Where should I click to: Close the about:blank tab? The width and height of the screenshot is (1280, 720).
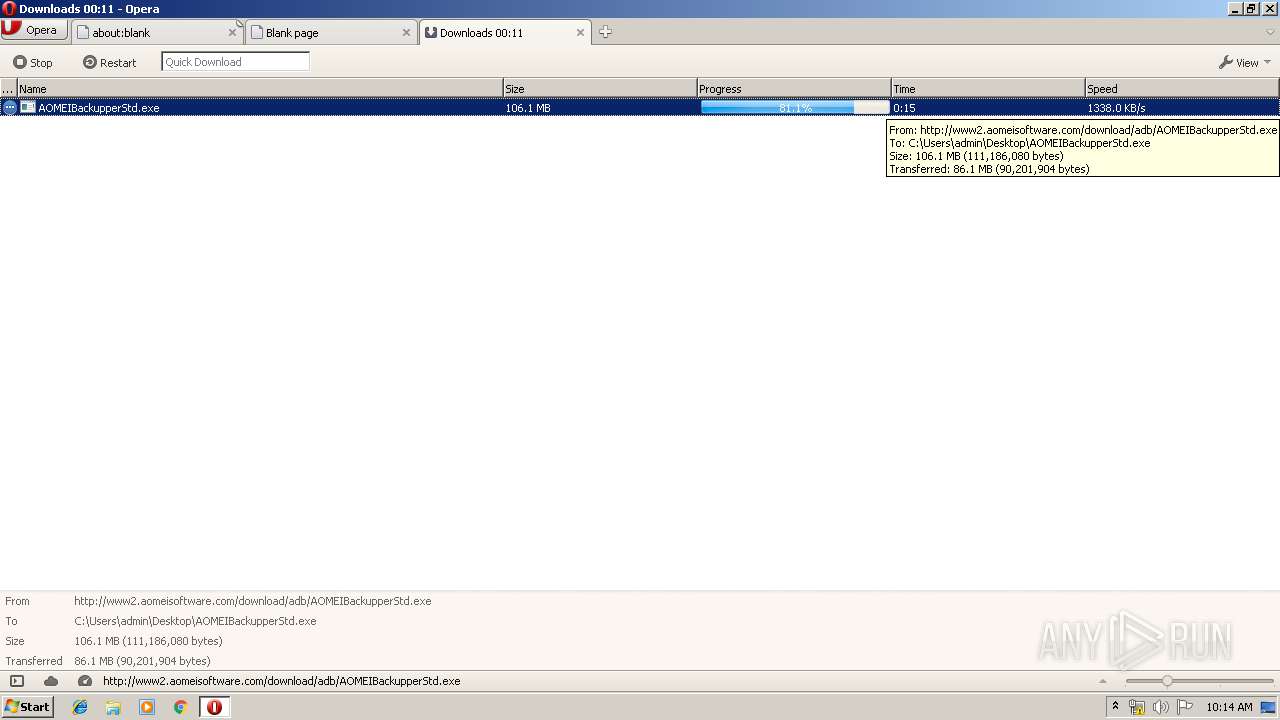pyautogui.click(x=232, y=32)
